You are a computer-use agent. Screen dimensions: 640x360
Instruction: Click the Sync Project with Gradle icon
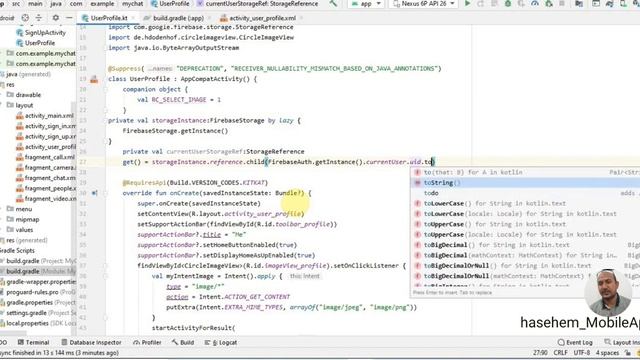(609, 4)
